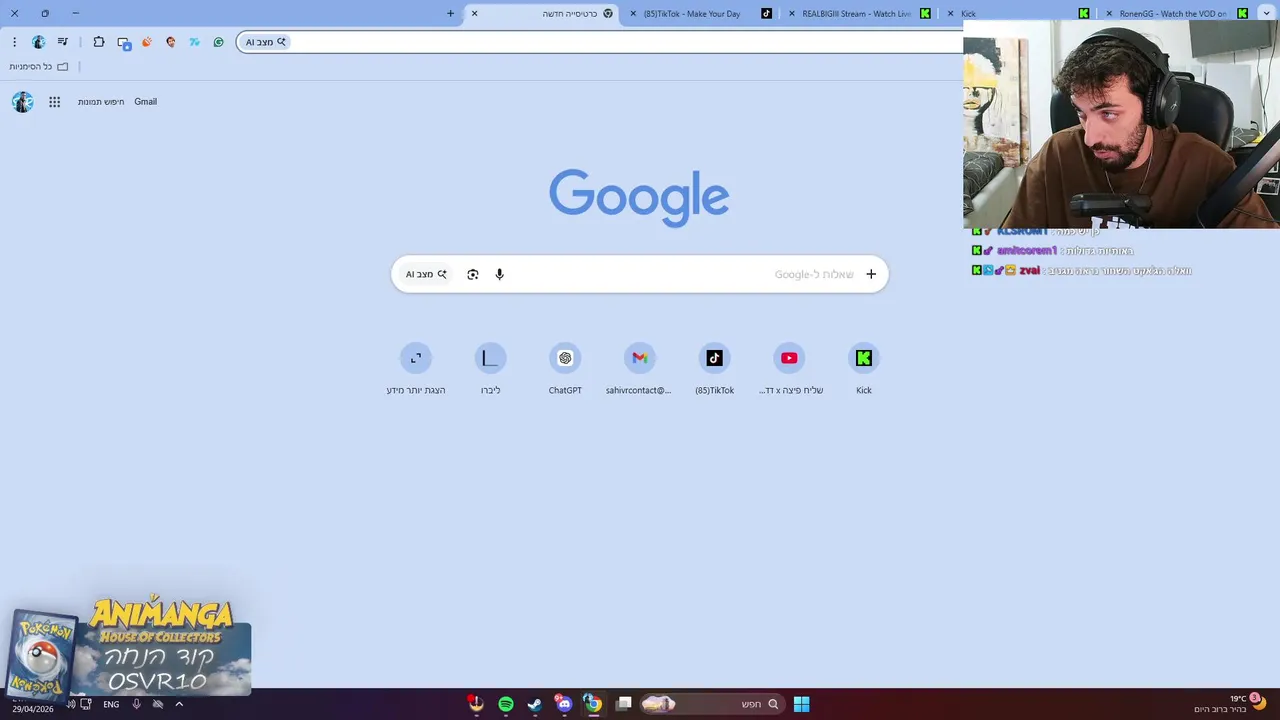Close the REALBIGIII Stream tab

[793, 14]
